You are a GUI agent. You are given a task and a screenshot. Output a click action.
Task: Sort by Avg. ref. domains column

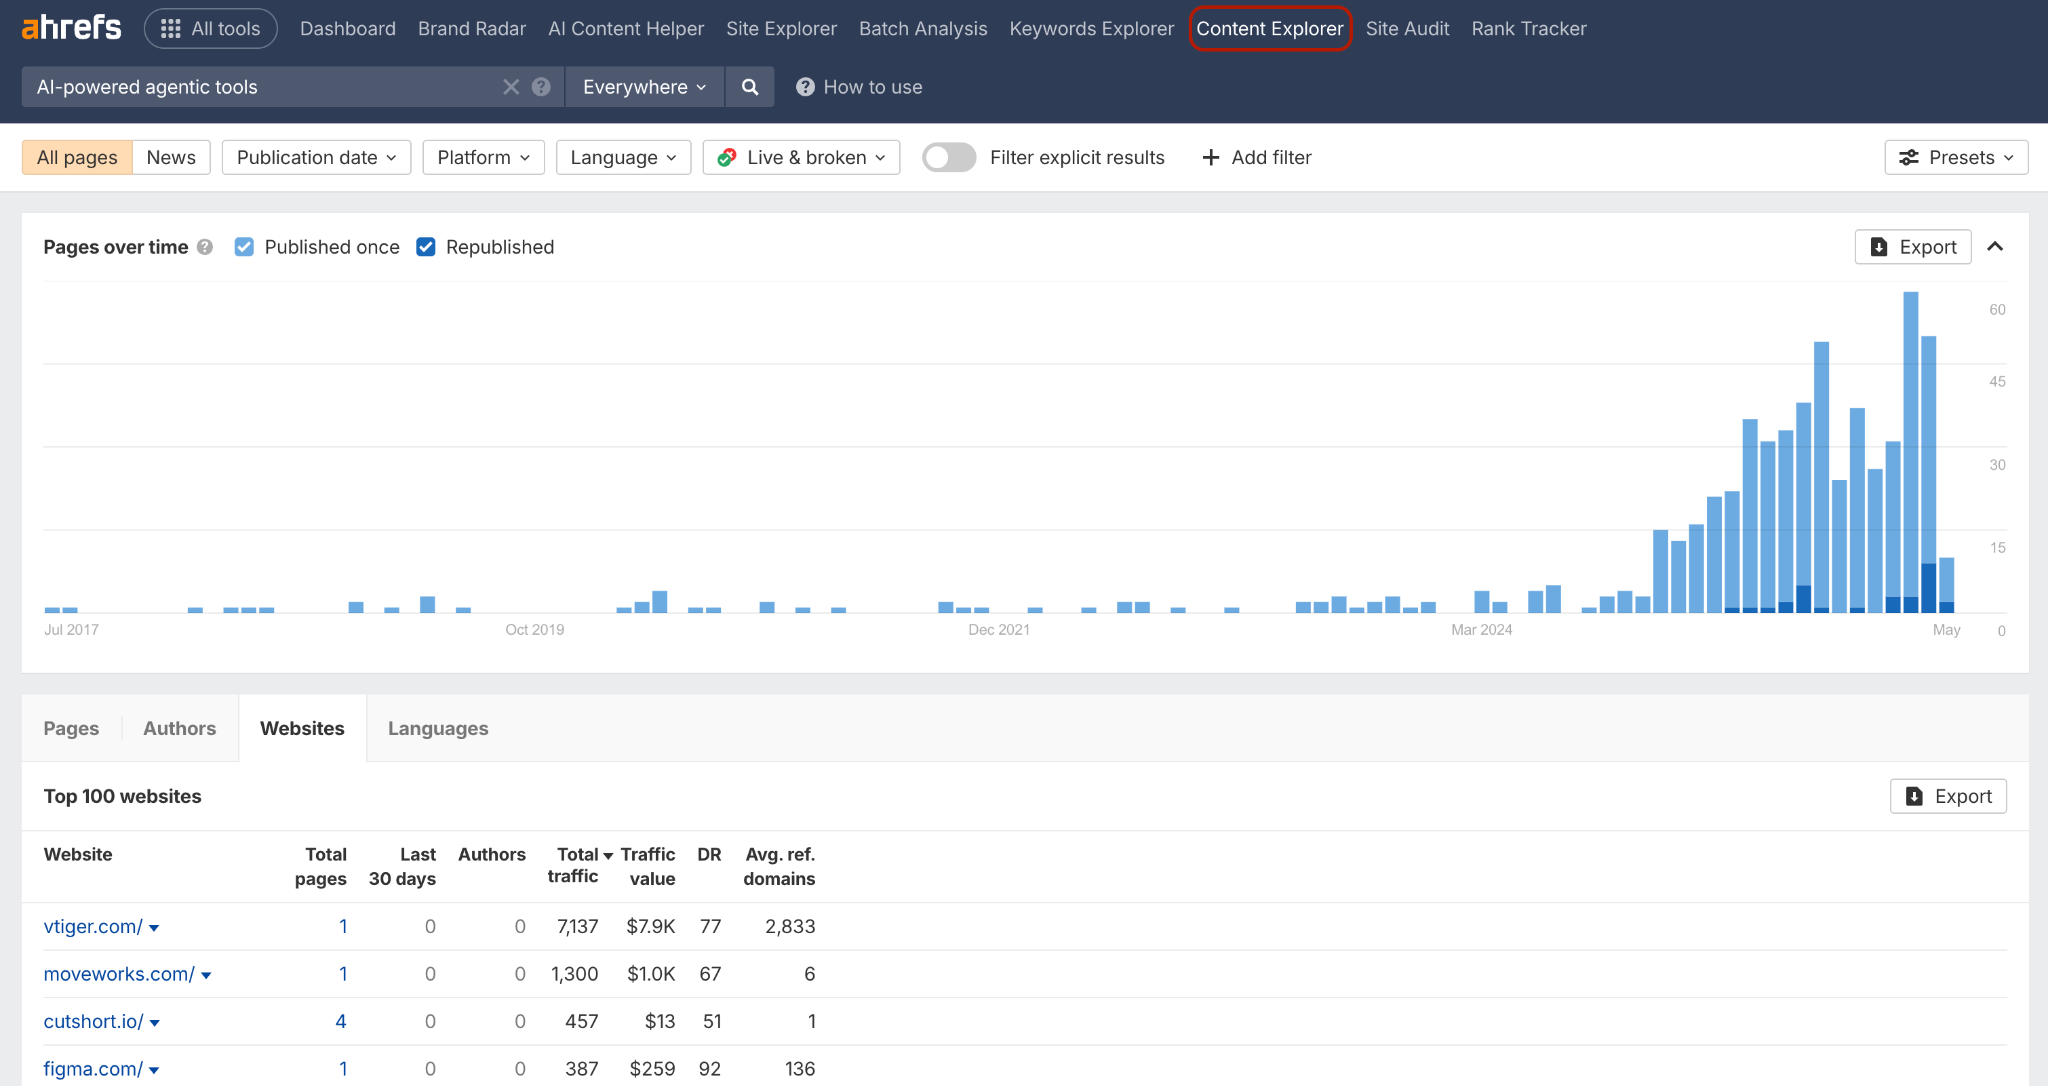(779, 866)
